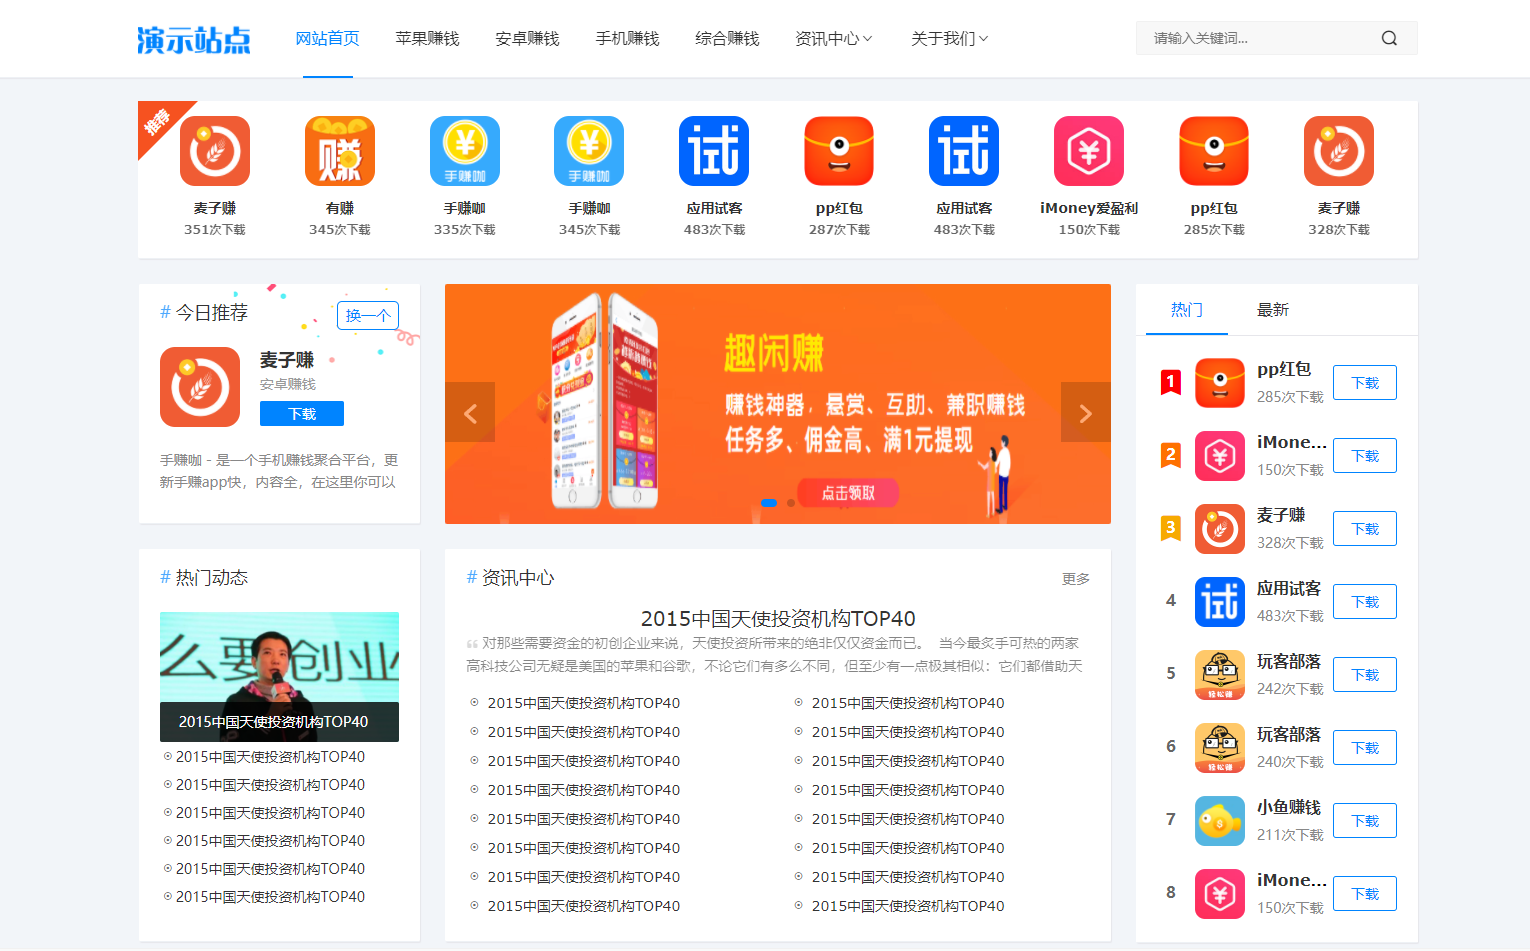Select the 有赚 app icon
Screen dimensions: 1530x951
tap(339, 151)
